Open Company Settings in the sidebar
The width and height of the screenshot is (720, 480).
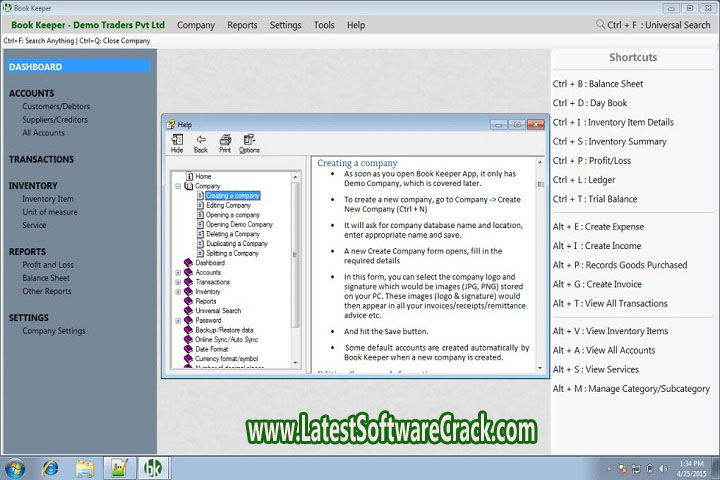[x=54, y=331]
